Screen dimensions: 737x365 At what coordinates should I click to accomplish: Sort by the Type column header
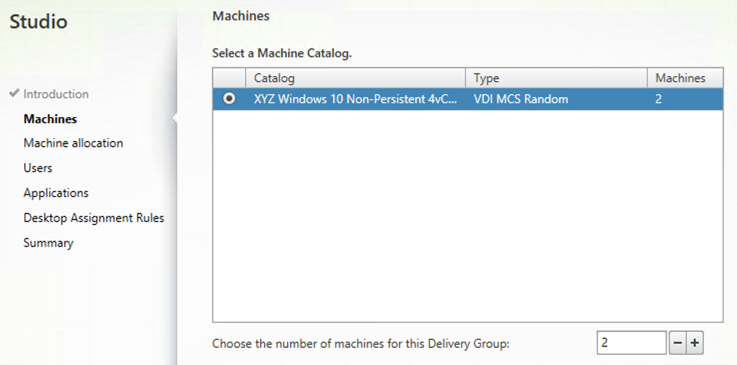coord(557,78)
